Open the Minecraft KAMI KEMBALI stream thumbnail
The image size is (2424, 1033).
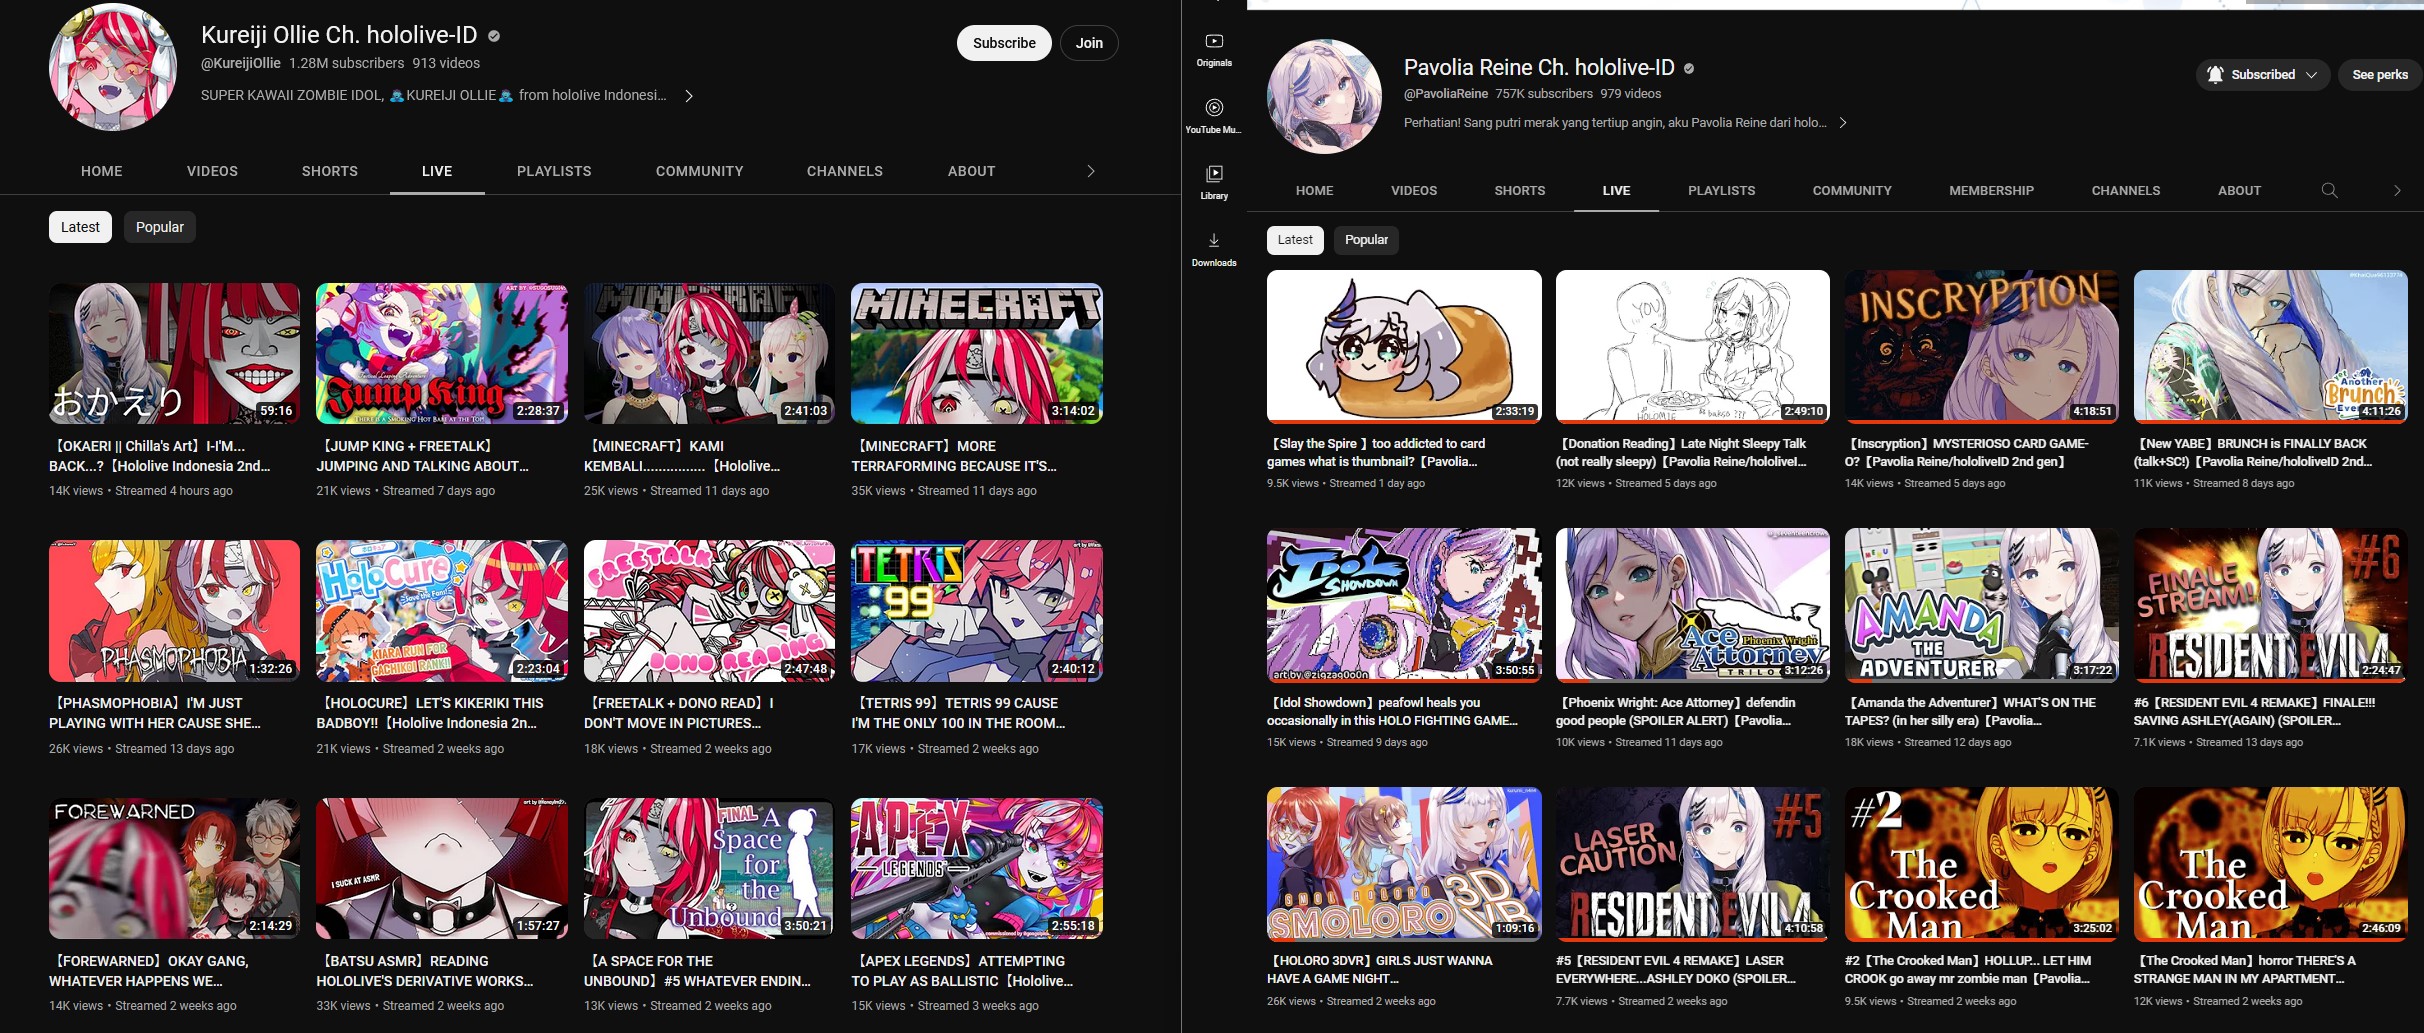tap(709, 353)
